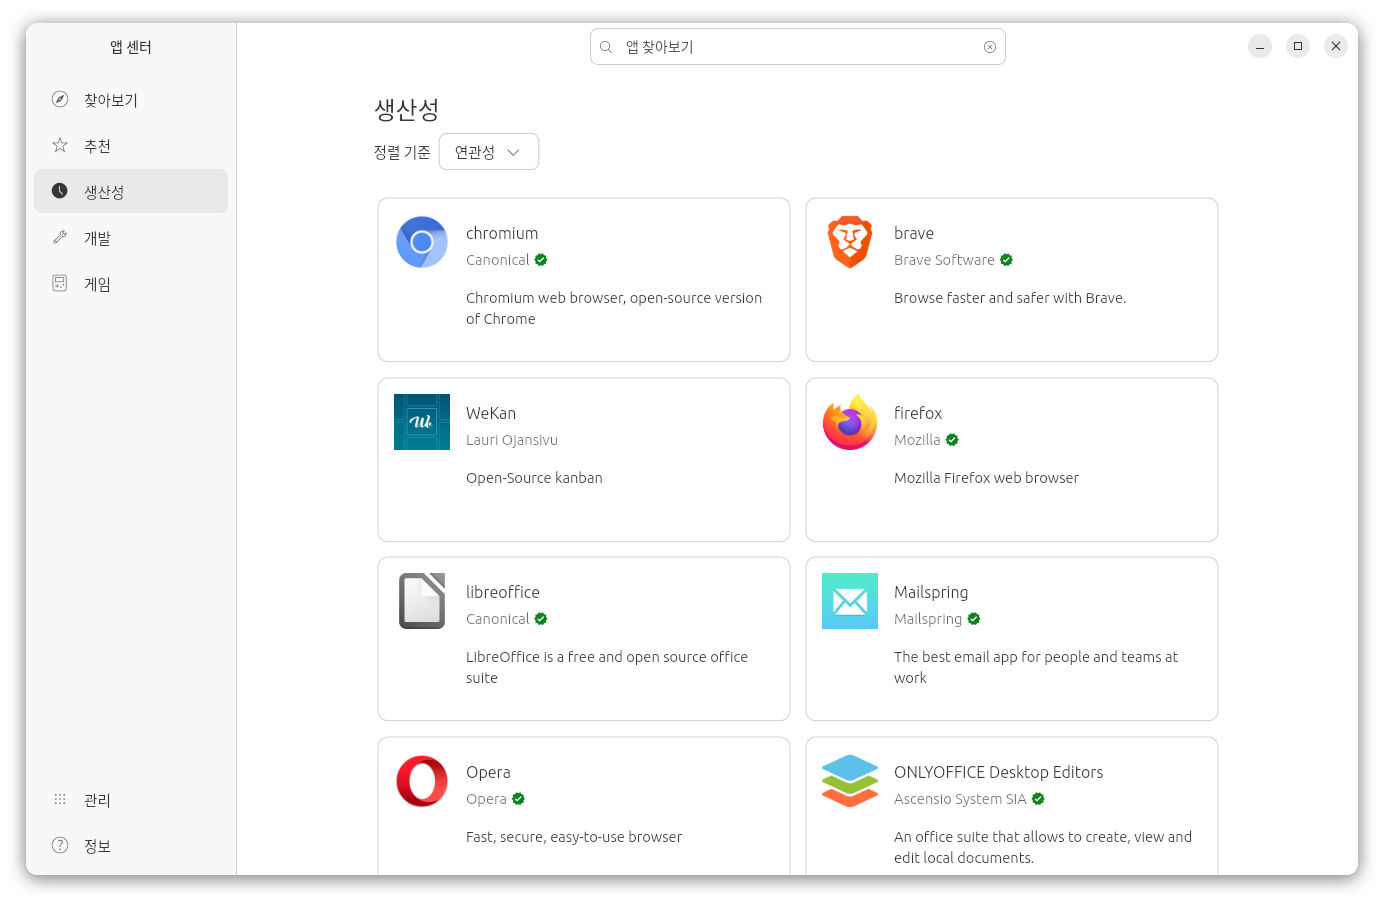Viewport: 1384px width, 904px height.
Task: Close the 앱 센터 window
Action: (x=1336, y=46)
